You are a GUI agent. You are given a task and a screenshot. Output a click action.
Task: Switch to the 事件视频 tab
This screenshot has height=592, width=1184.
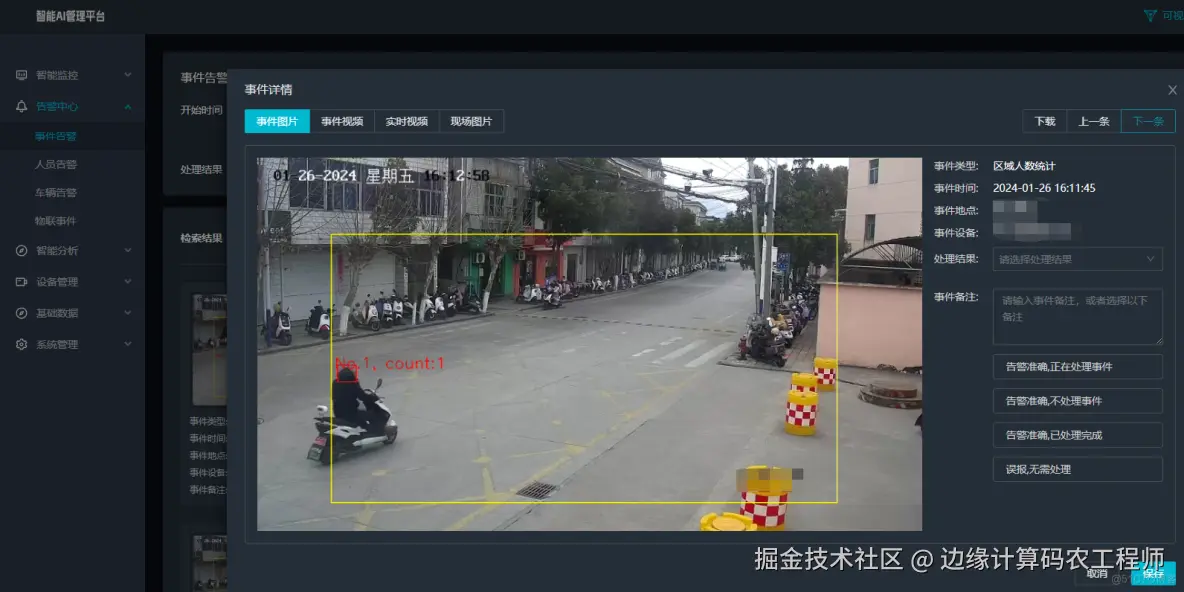(x=344, y=120)
